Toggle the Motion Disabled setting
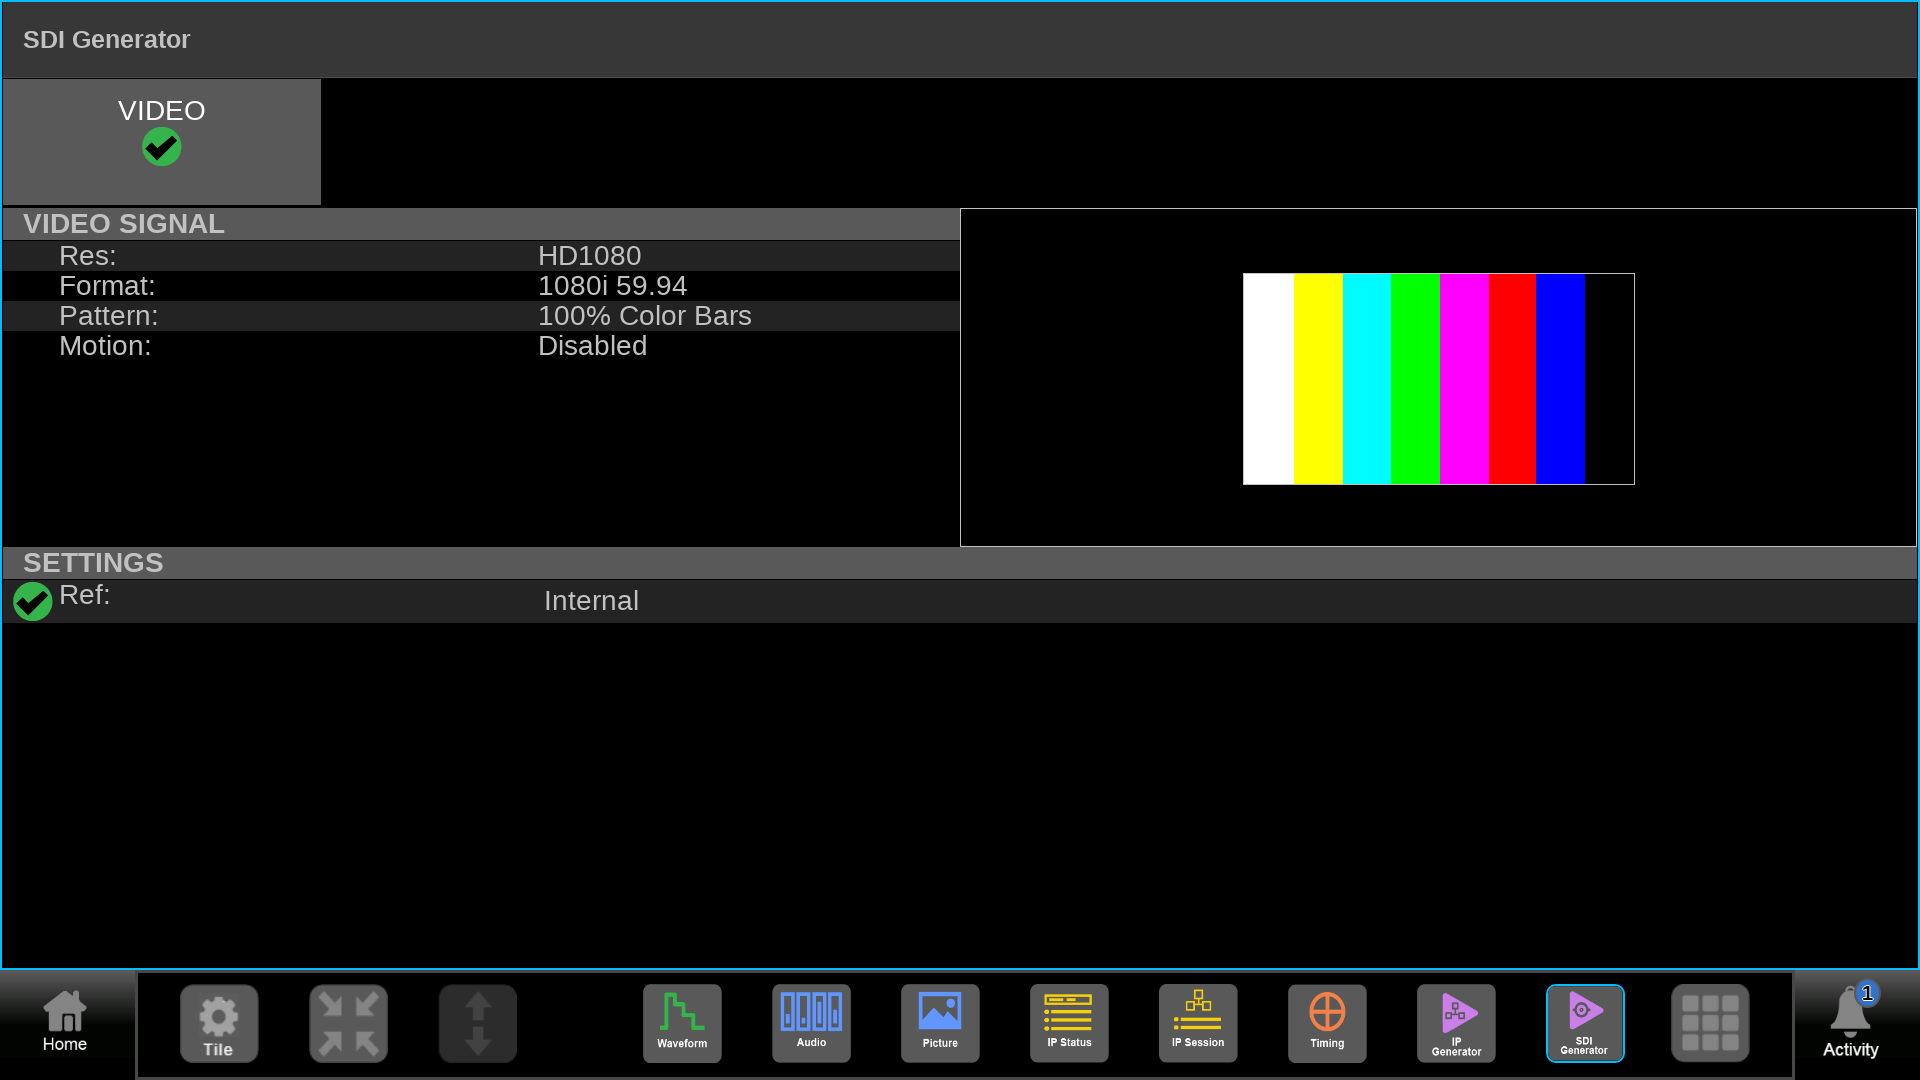The height and width of the screenshot is (1080, 1920). pos(592,346)
